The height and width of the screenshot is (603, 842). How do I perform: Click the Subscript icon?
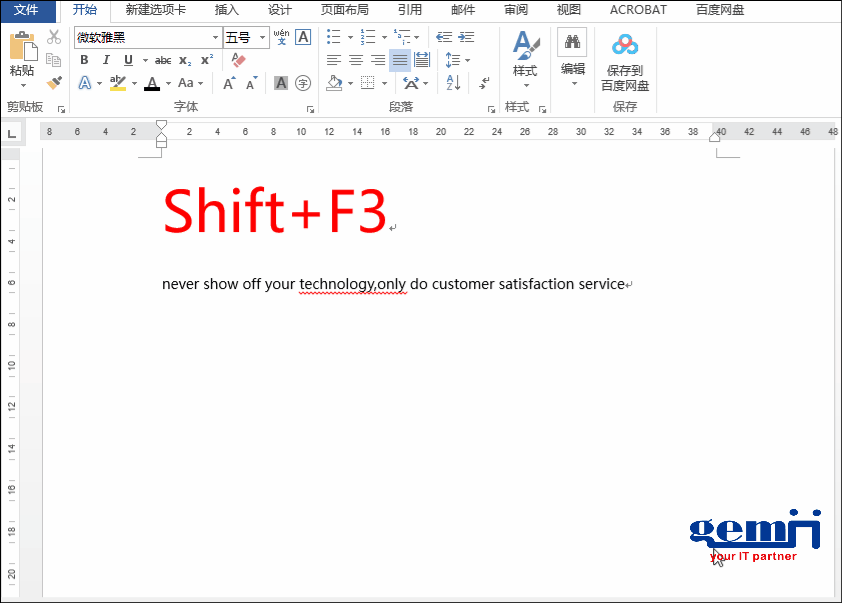tap(185, 60)
